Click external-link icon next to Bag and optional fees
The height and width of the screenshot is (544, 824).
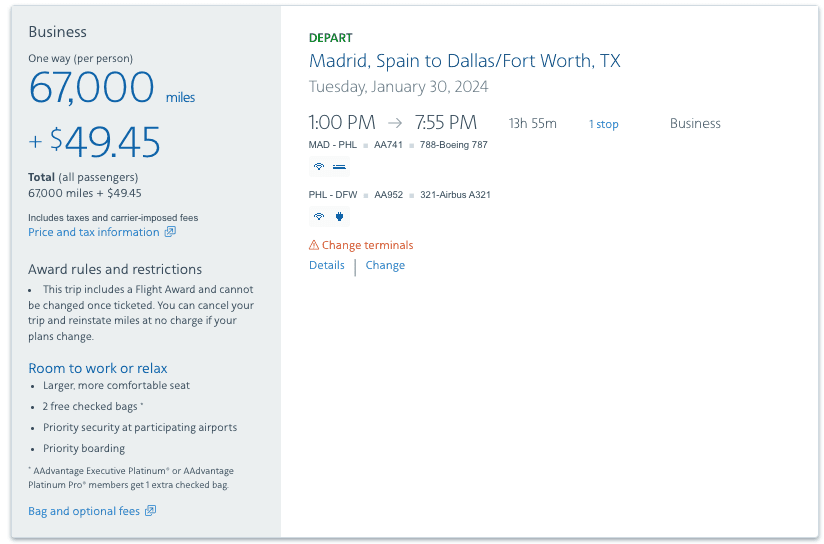pos(151,510)
